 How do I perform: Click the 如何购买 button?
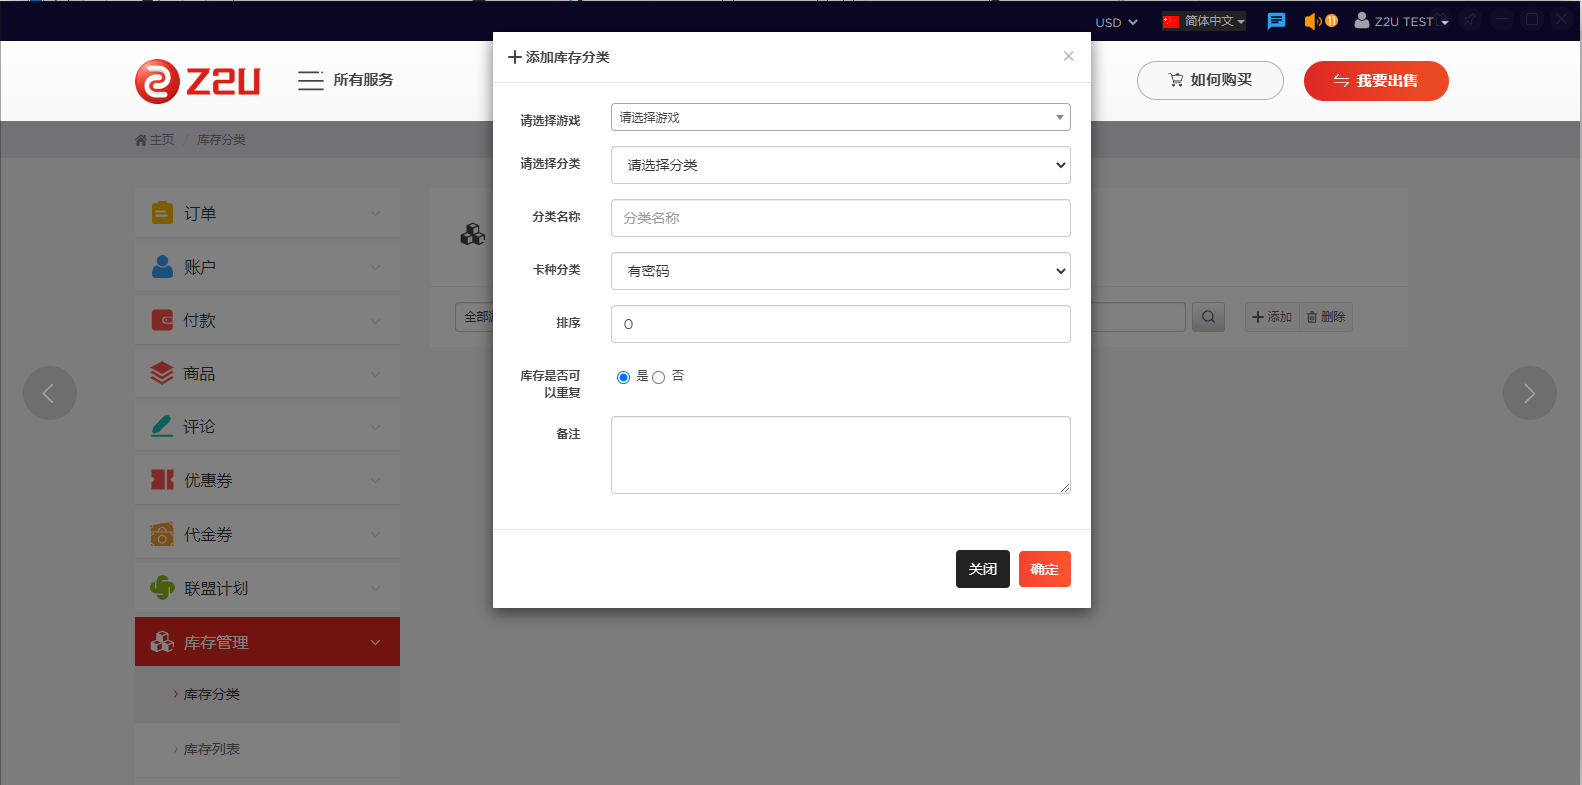tap(1210, 80)
